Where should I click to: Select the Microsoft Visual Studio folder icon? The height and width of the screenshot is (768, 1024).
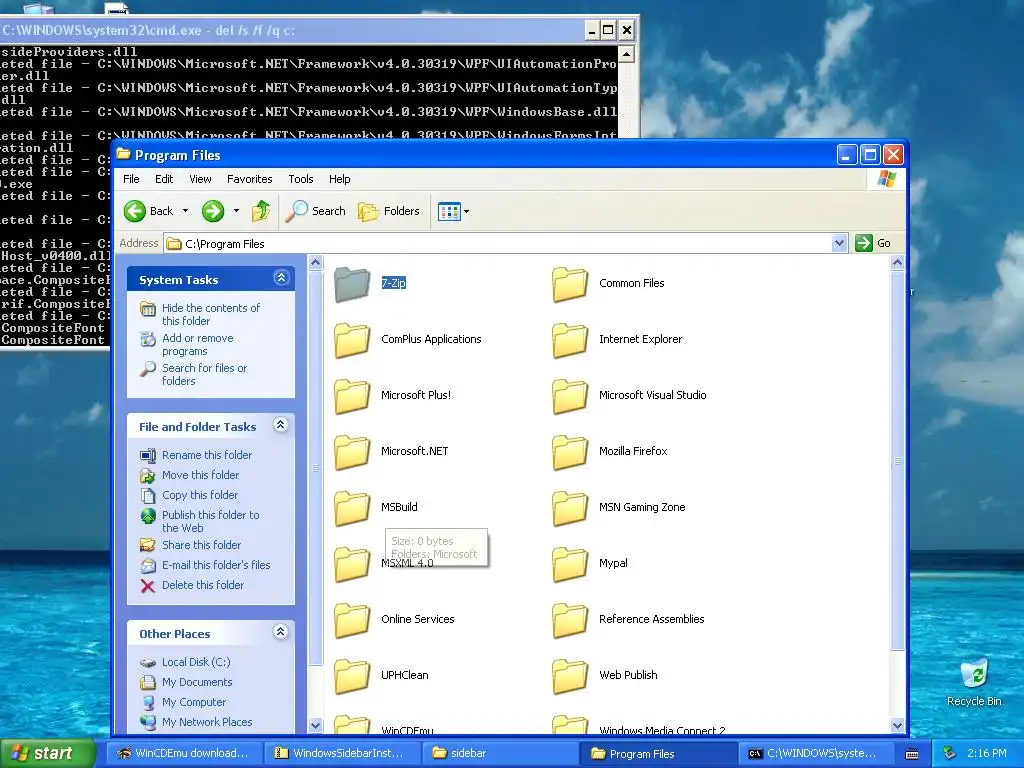coord(570,396)
